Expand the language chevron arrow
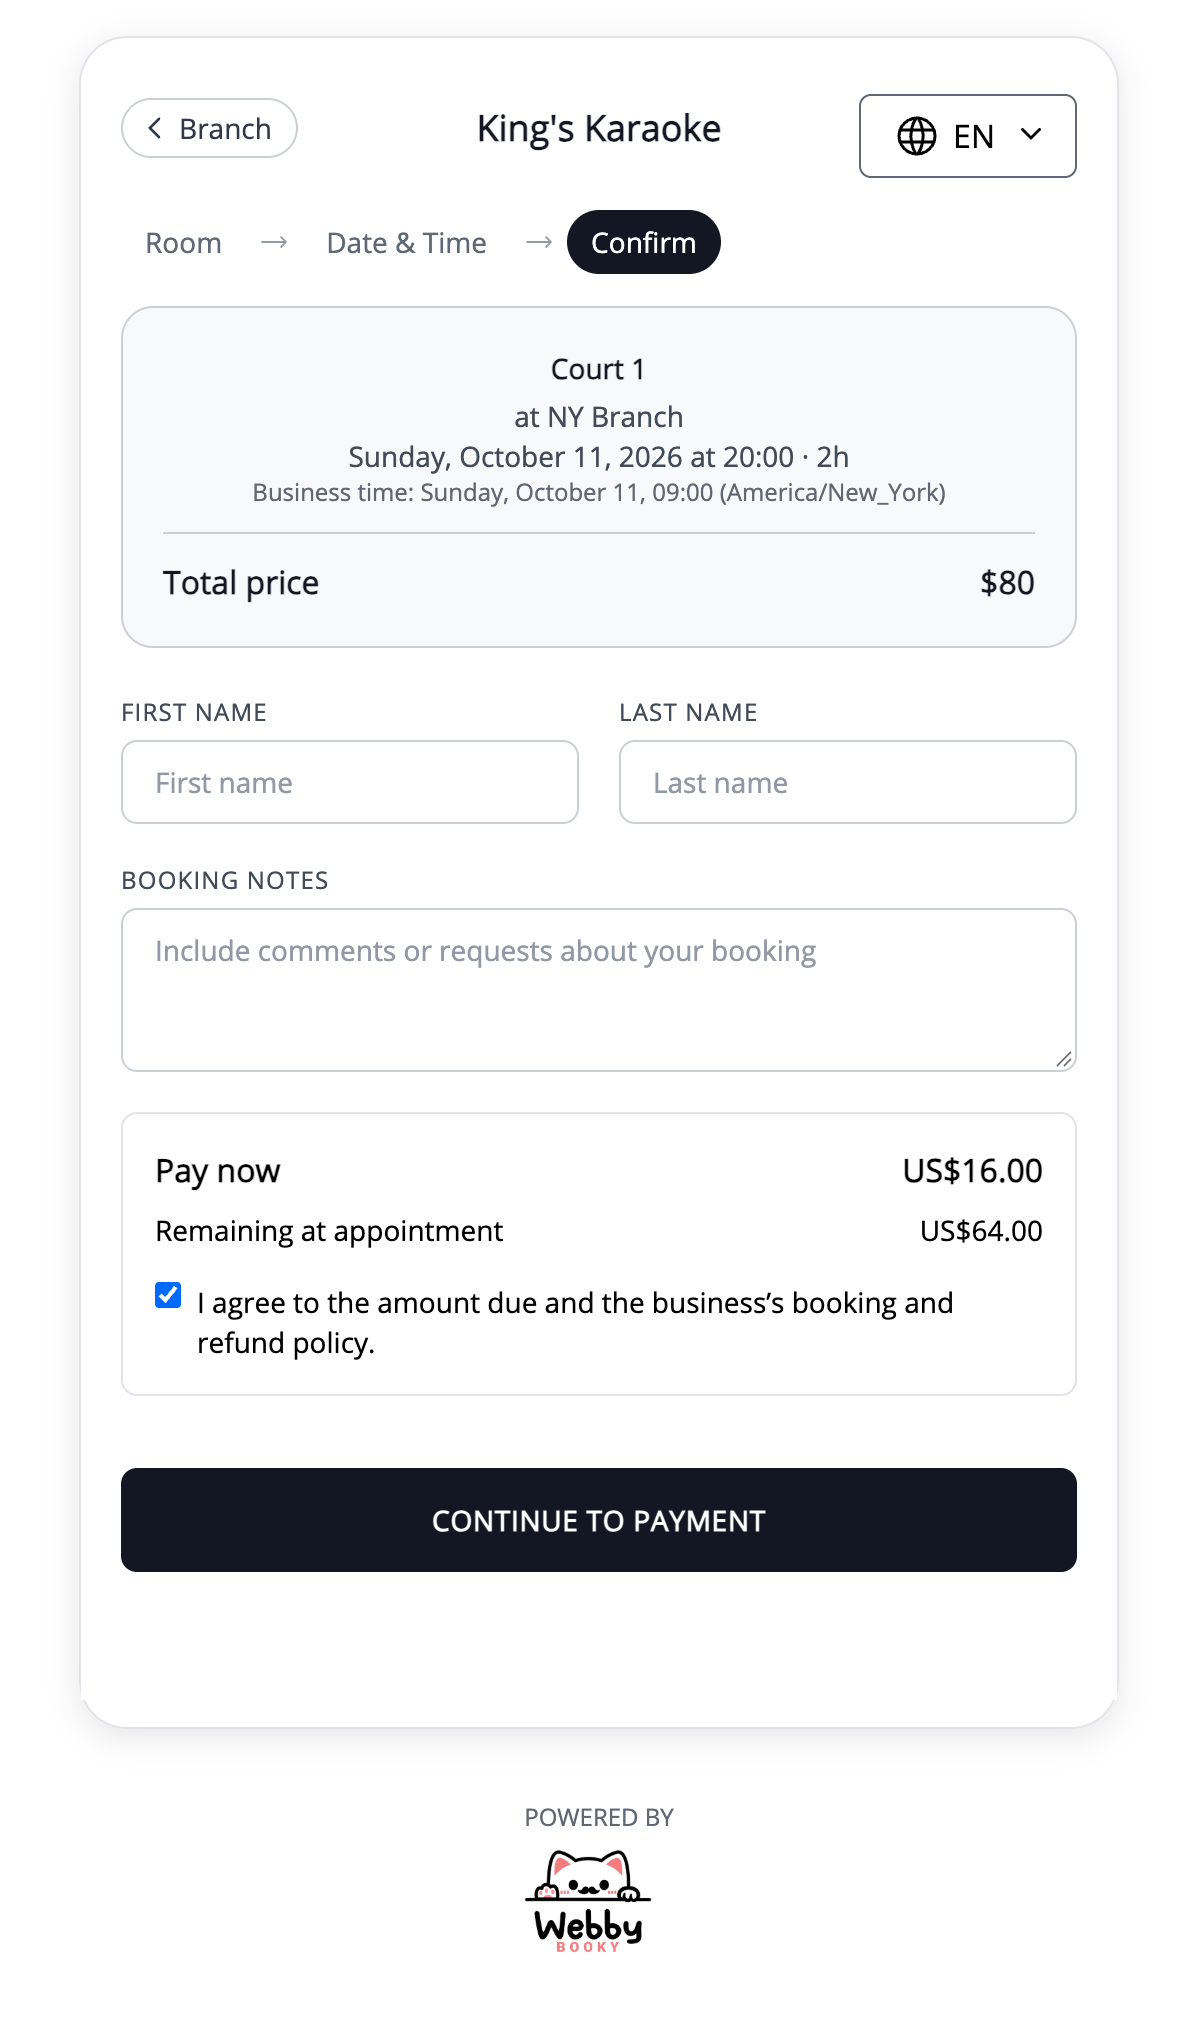This screenshot has height=2032, width=1190. [1031, 134]
